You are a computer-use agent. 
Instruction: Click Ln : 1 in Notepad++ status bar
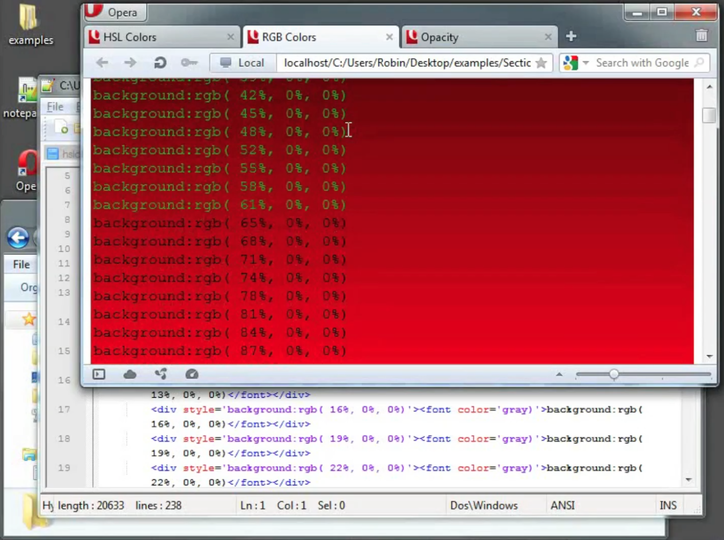[253, 506]
